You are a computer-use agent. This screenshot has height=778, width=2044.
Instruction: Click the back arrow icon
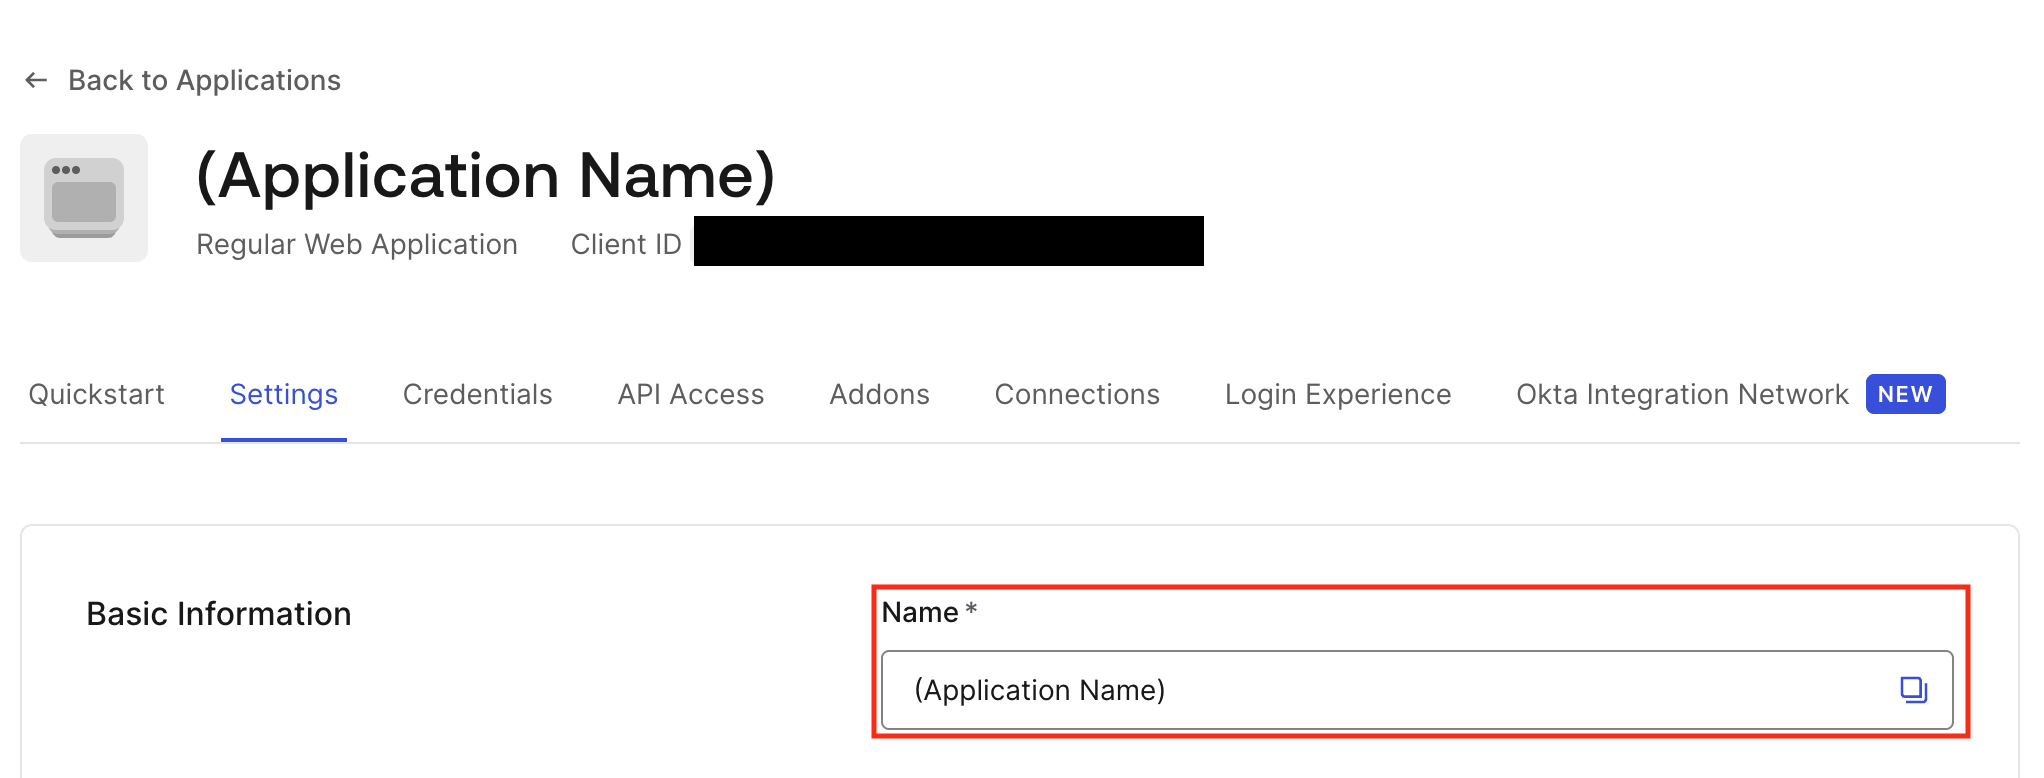tap(36, 80)
